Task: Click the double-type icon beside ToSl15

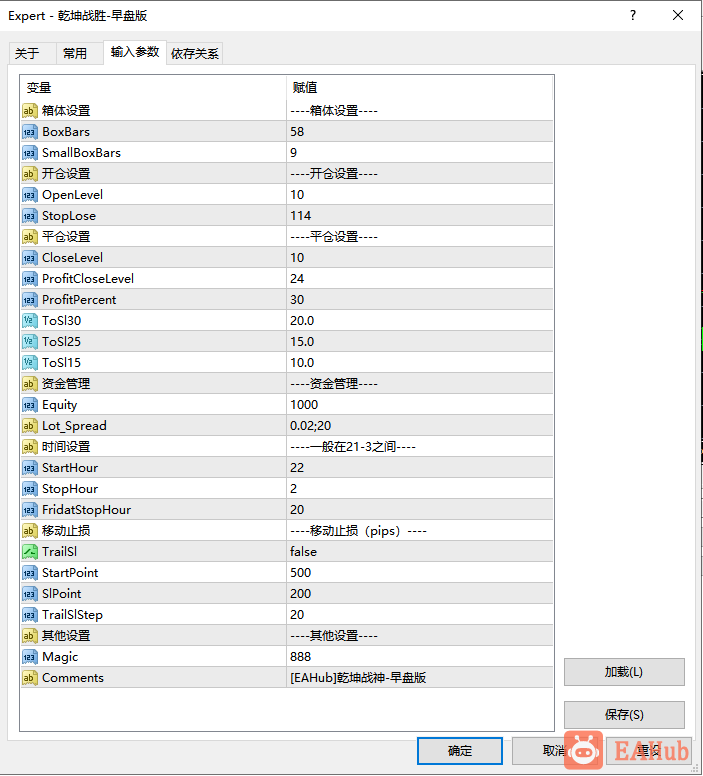Action: tap(30, 363)
